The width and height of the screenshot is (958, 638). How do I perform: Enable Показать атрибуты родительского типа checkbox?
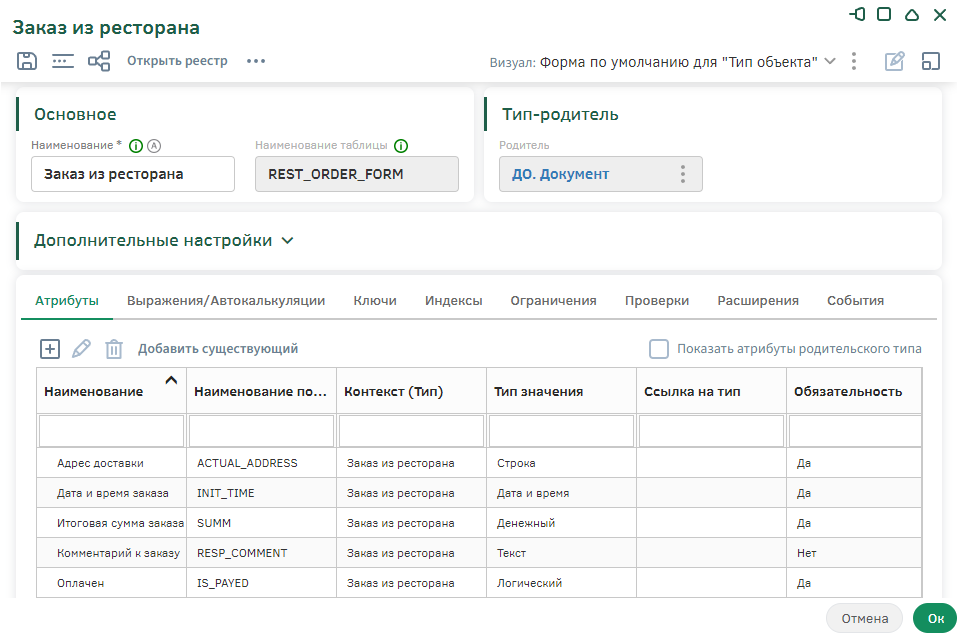[659, 349]
